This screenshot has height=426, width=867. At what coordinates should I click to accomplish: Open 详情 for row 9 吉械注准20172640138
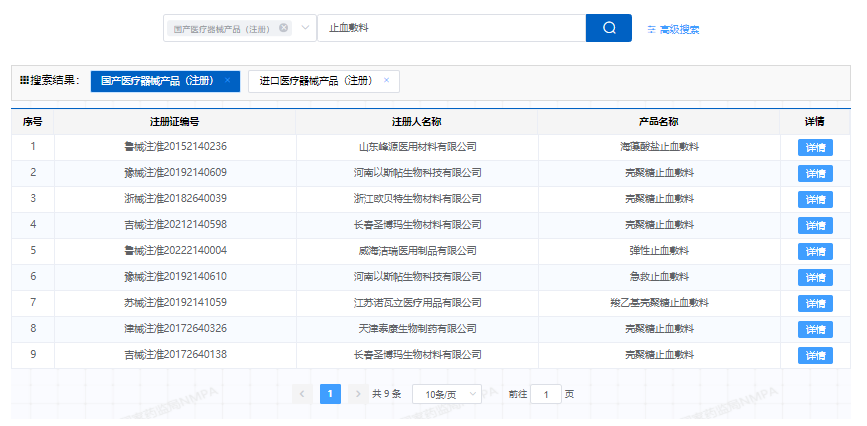point(815,355)
